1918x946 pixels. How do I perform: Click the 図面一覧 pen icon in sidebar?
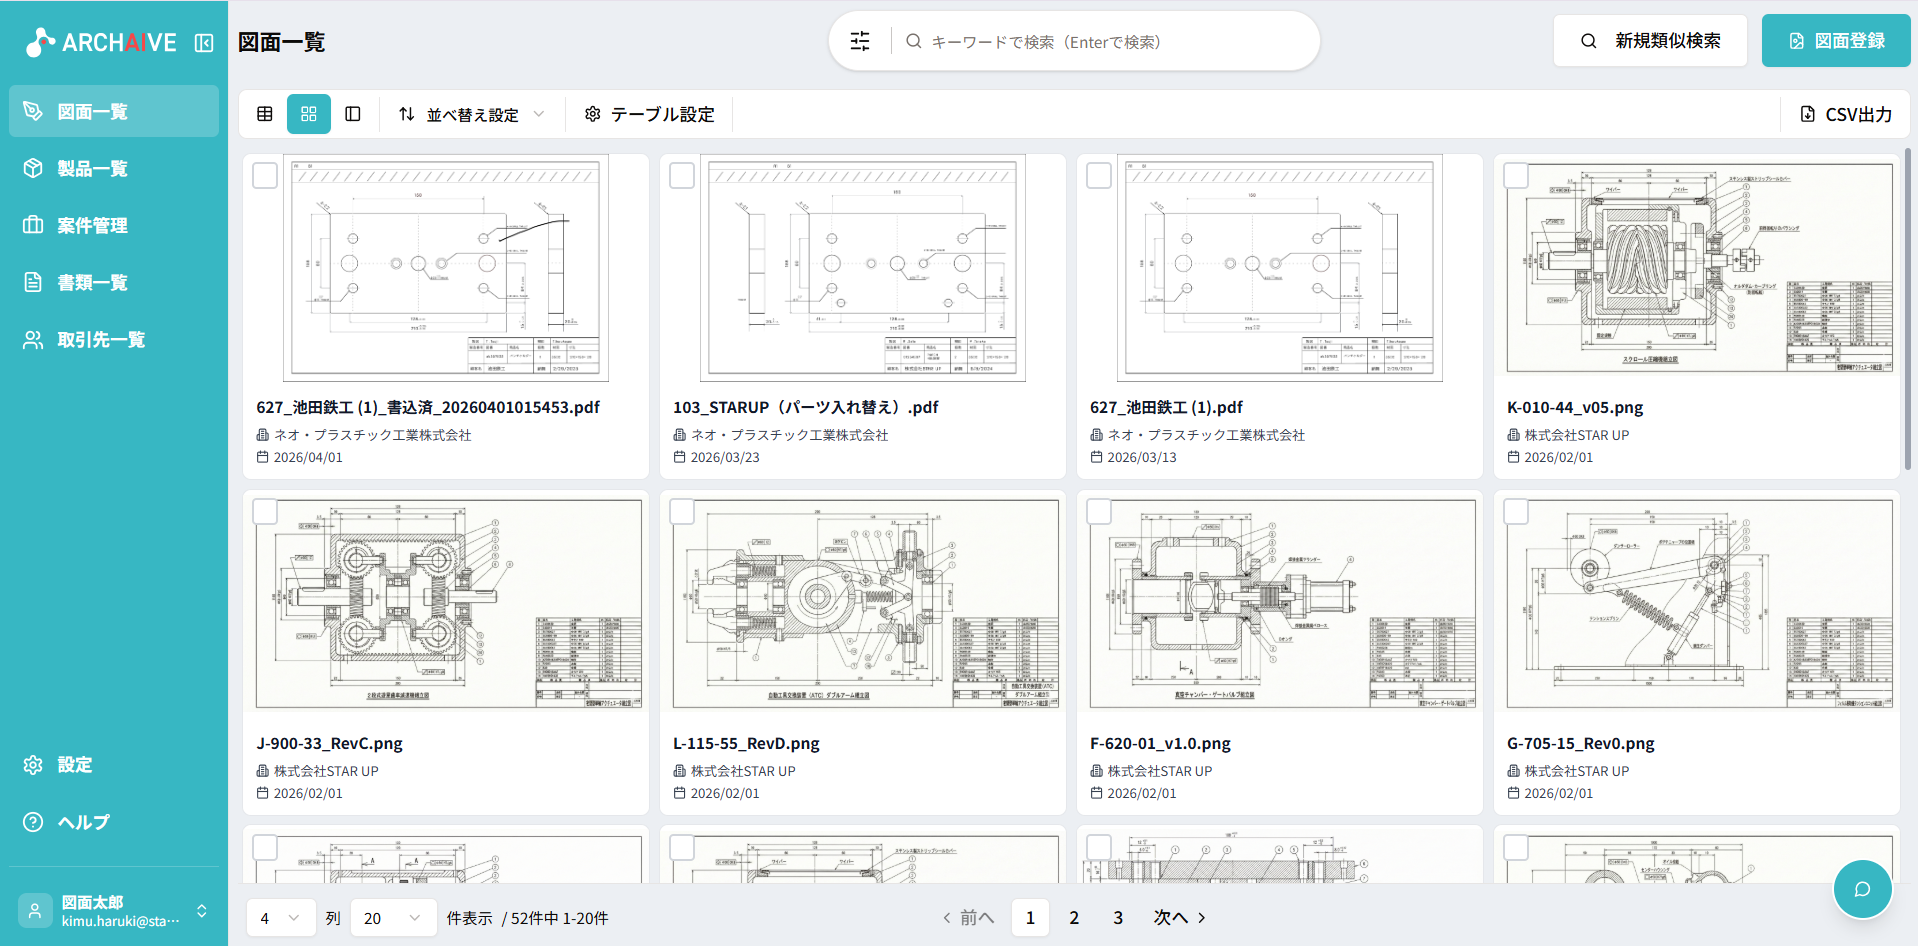tap(33, 111)
